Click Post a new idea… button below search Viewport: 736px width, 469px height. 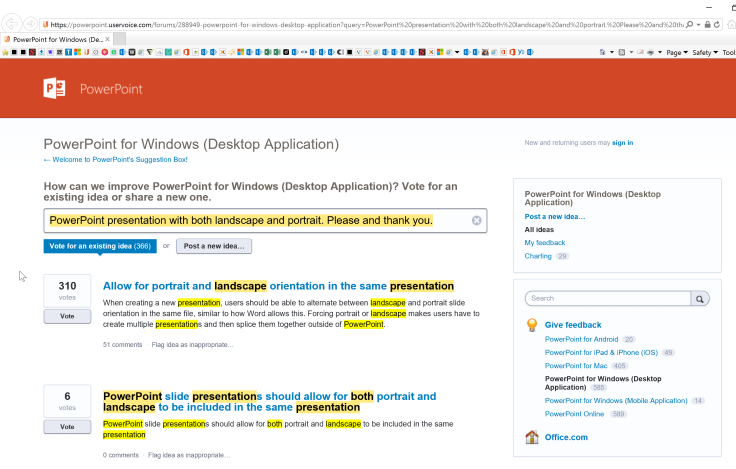pyautogui.click(x=214, y=246)
